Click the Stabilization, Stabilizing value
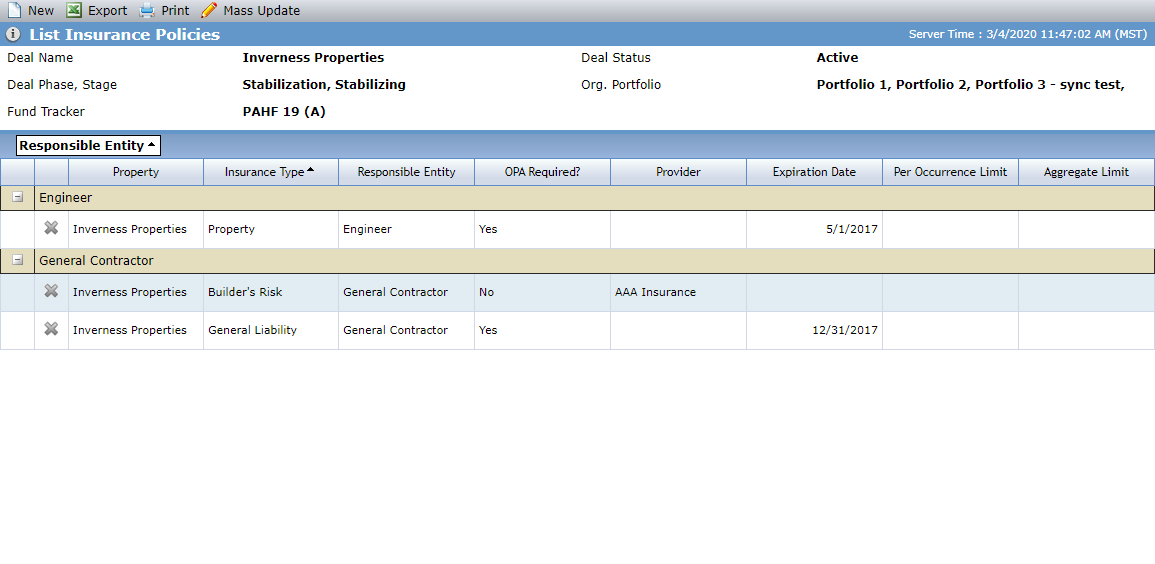The image size is (1155, 564). click(324, 85)
